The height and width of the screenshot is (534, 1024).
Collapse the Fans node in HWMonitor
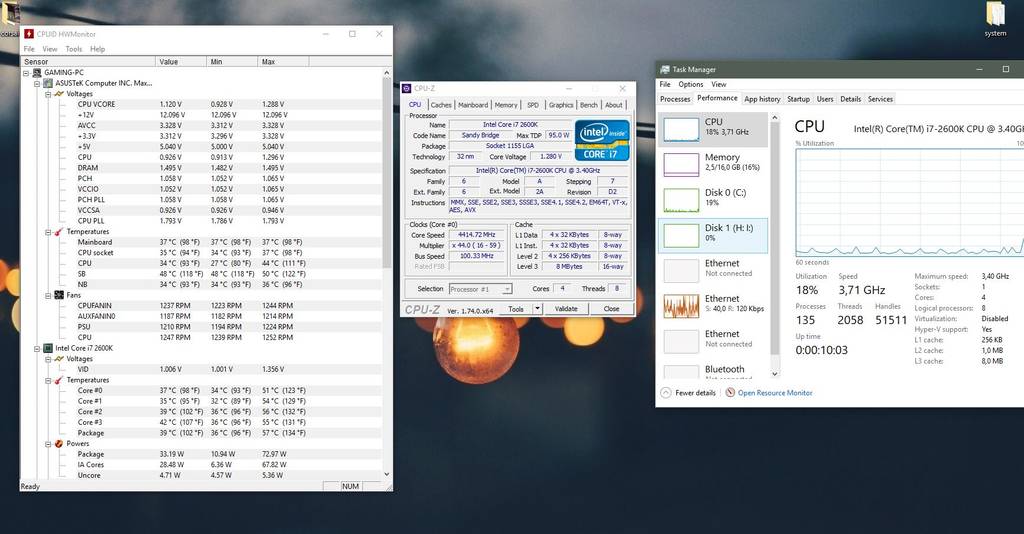pyautogui.click(x=48, y=295)
